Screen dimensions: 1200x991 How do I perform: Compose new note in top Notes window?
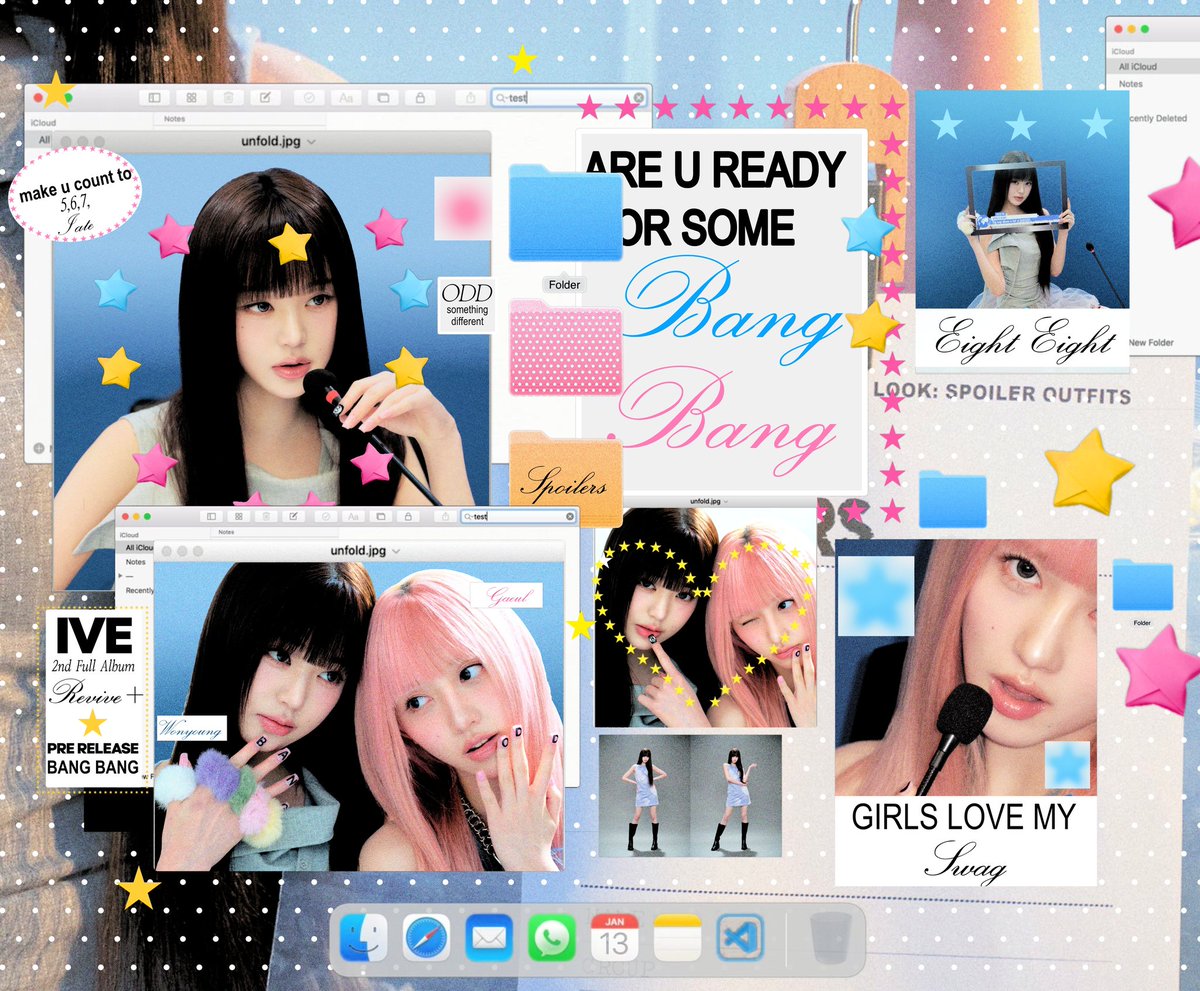[265, 98]
